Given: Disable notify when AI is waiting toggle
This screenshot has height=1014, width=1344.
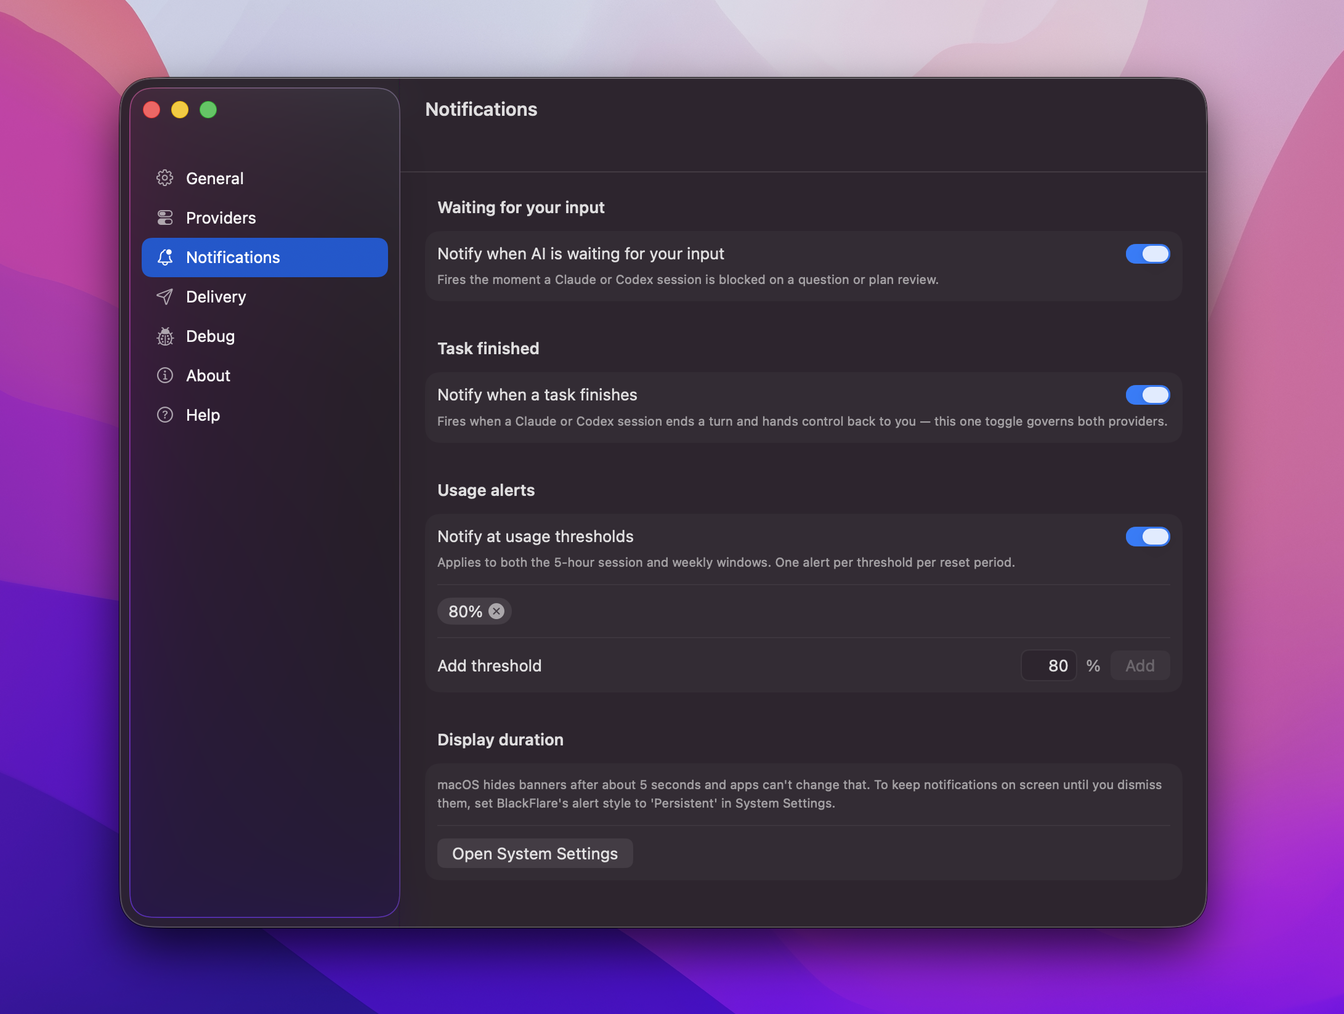Looking at the screenshot, I should [1148, 254].
